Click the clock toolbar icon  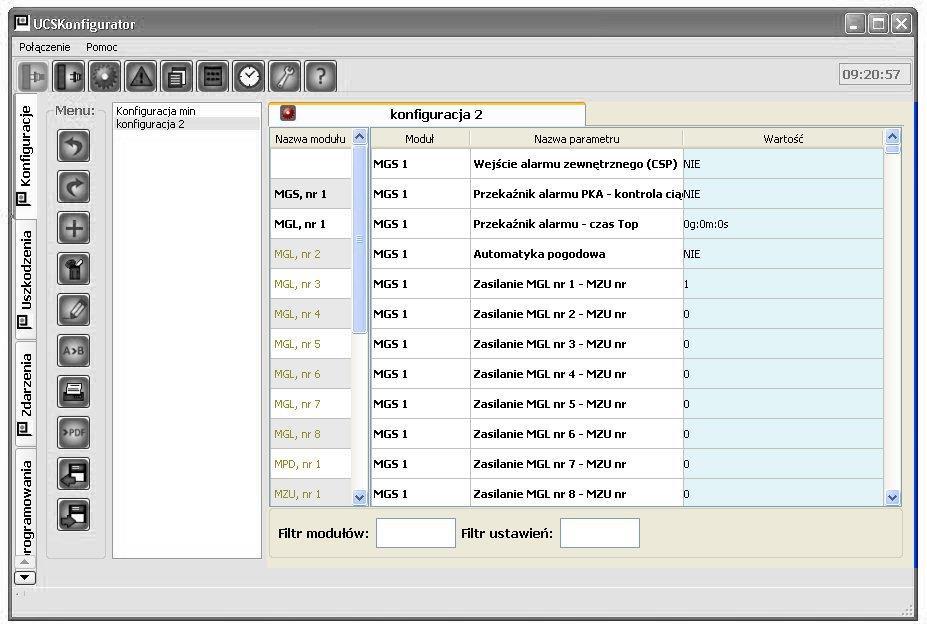(x=249, y=76)
